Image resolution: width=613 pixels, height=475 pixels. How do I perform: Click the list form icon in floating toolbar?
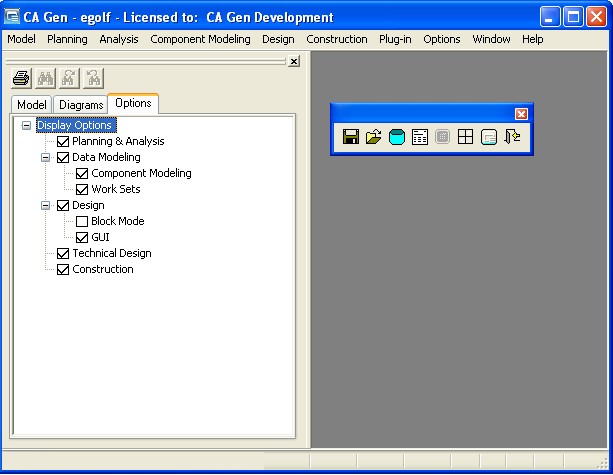(419, 137)
